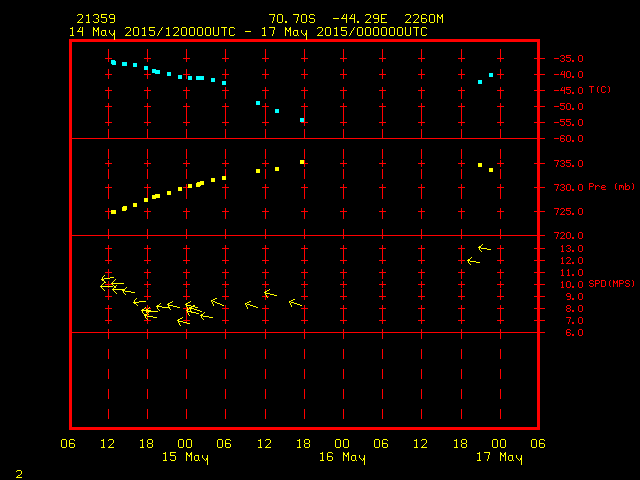Click the leftmost yellow pressure data point

click(113, 212)
